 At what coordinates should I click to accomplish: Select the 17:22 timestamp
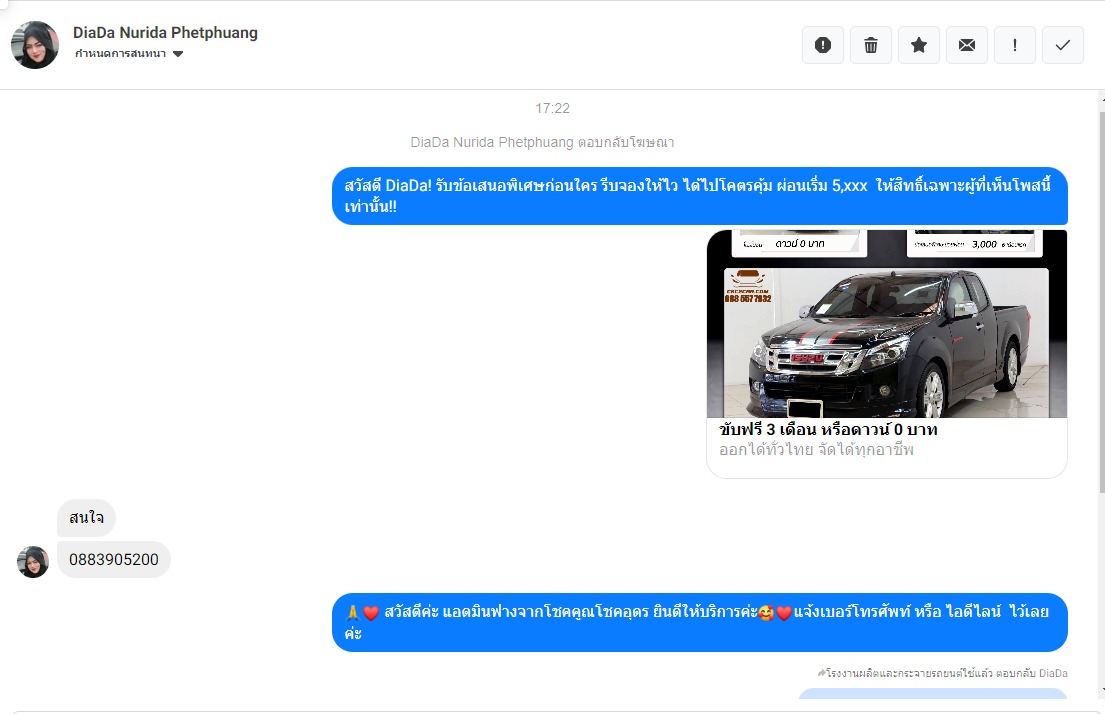point(552,109)
